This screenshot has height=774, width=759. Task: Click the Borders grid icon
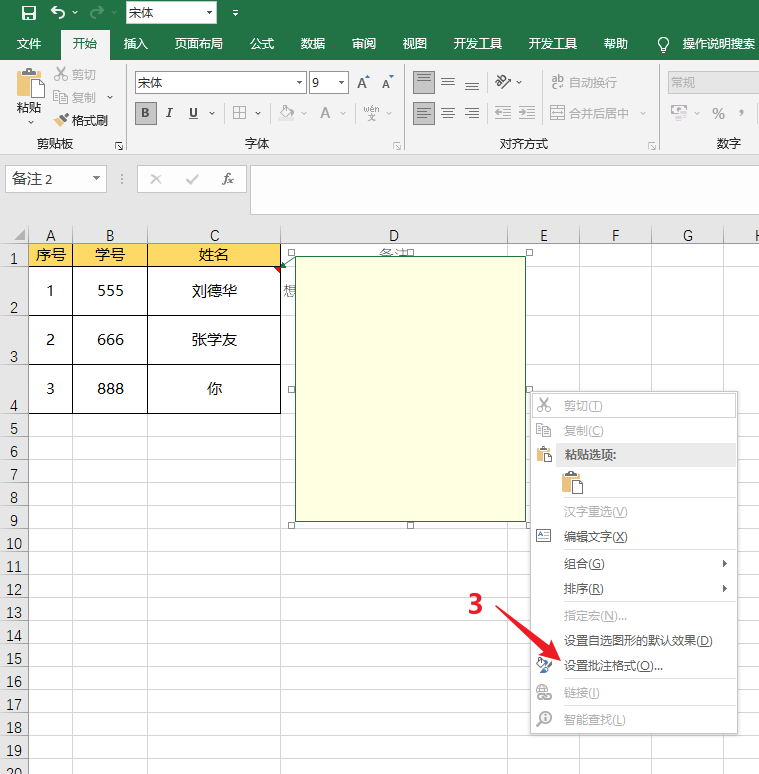[x=239, y=113]
